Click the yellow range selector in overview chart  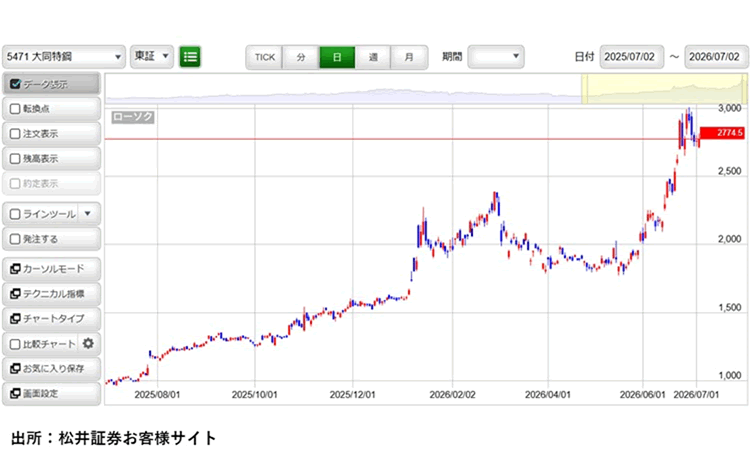click(x=664, y=89)
